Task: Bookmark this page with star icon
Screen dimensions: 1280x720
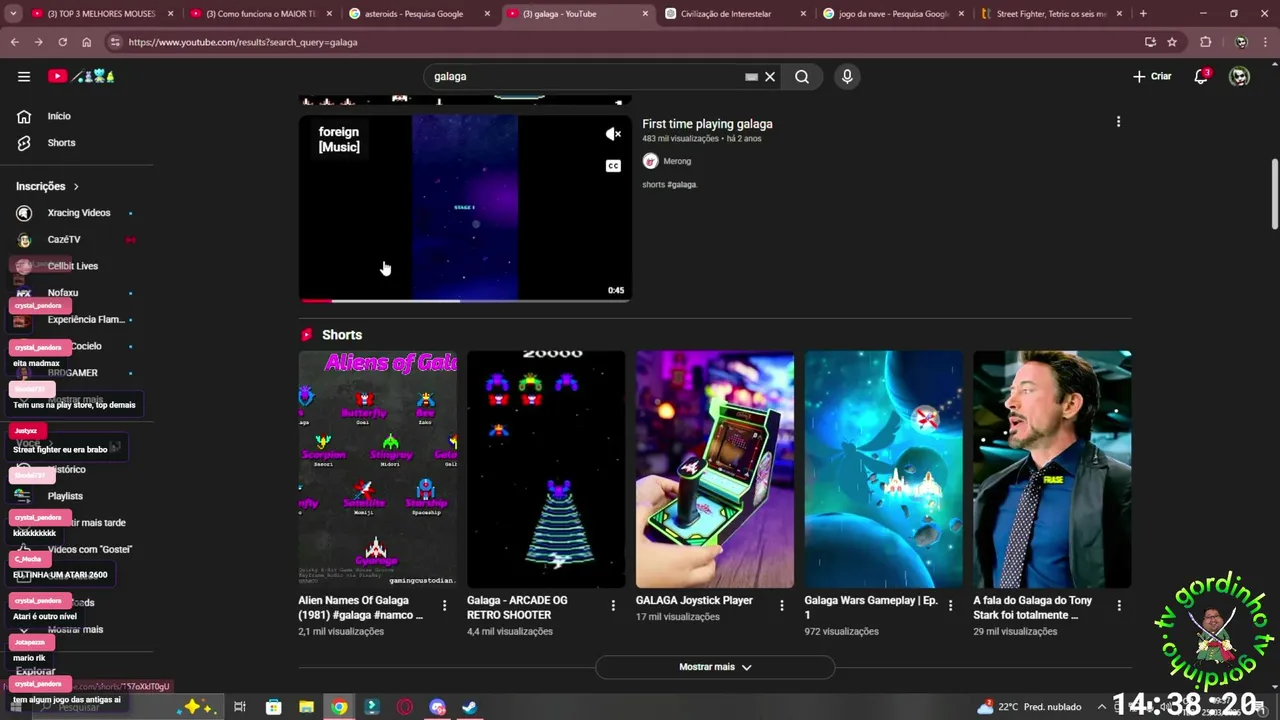Action: [x=1172, y=42]
